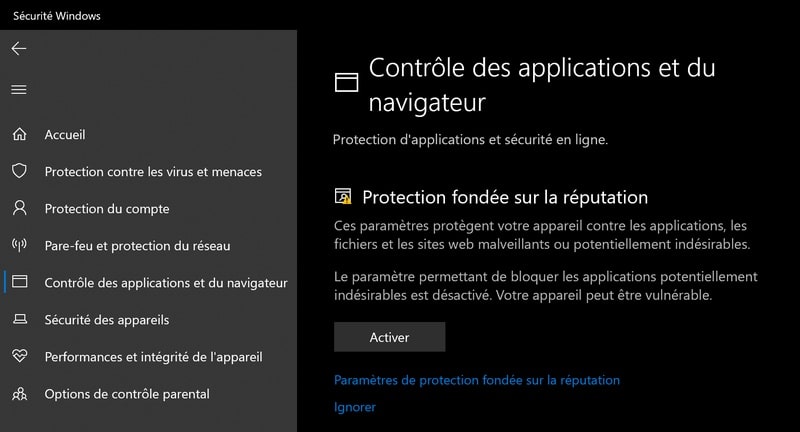Click the back arrow icon
Screen dimensions: 800x432
click(19, 48)
